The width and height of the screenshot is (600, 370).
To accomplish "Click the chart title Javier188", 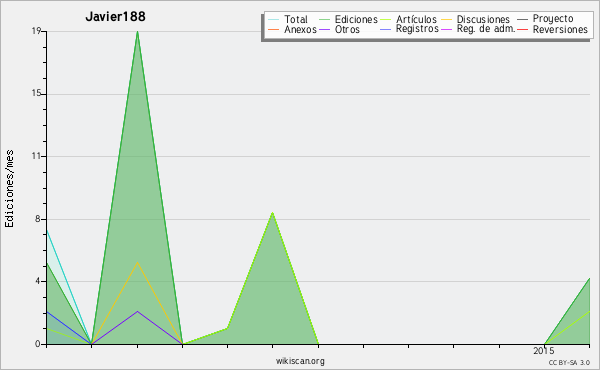I will tap(115, 16).
